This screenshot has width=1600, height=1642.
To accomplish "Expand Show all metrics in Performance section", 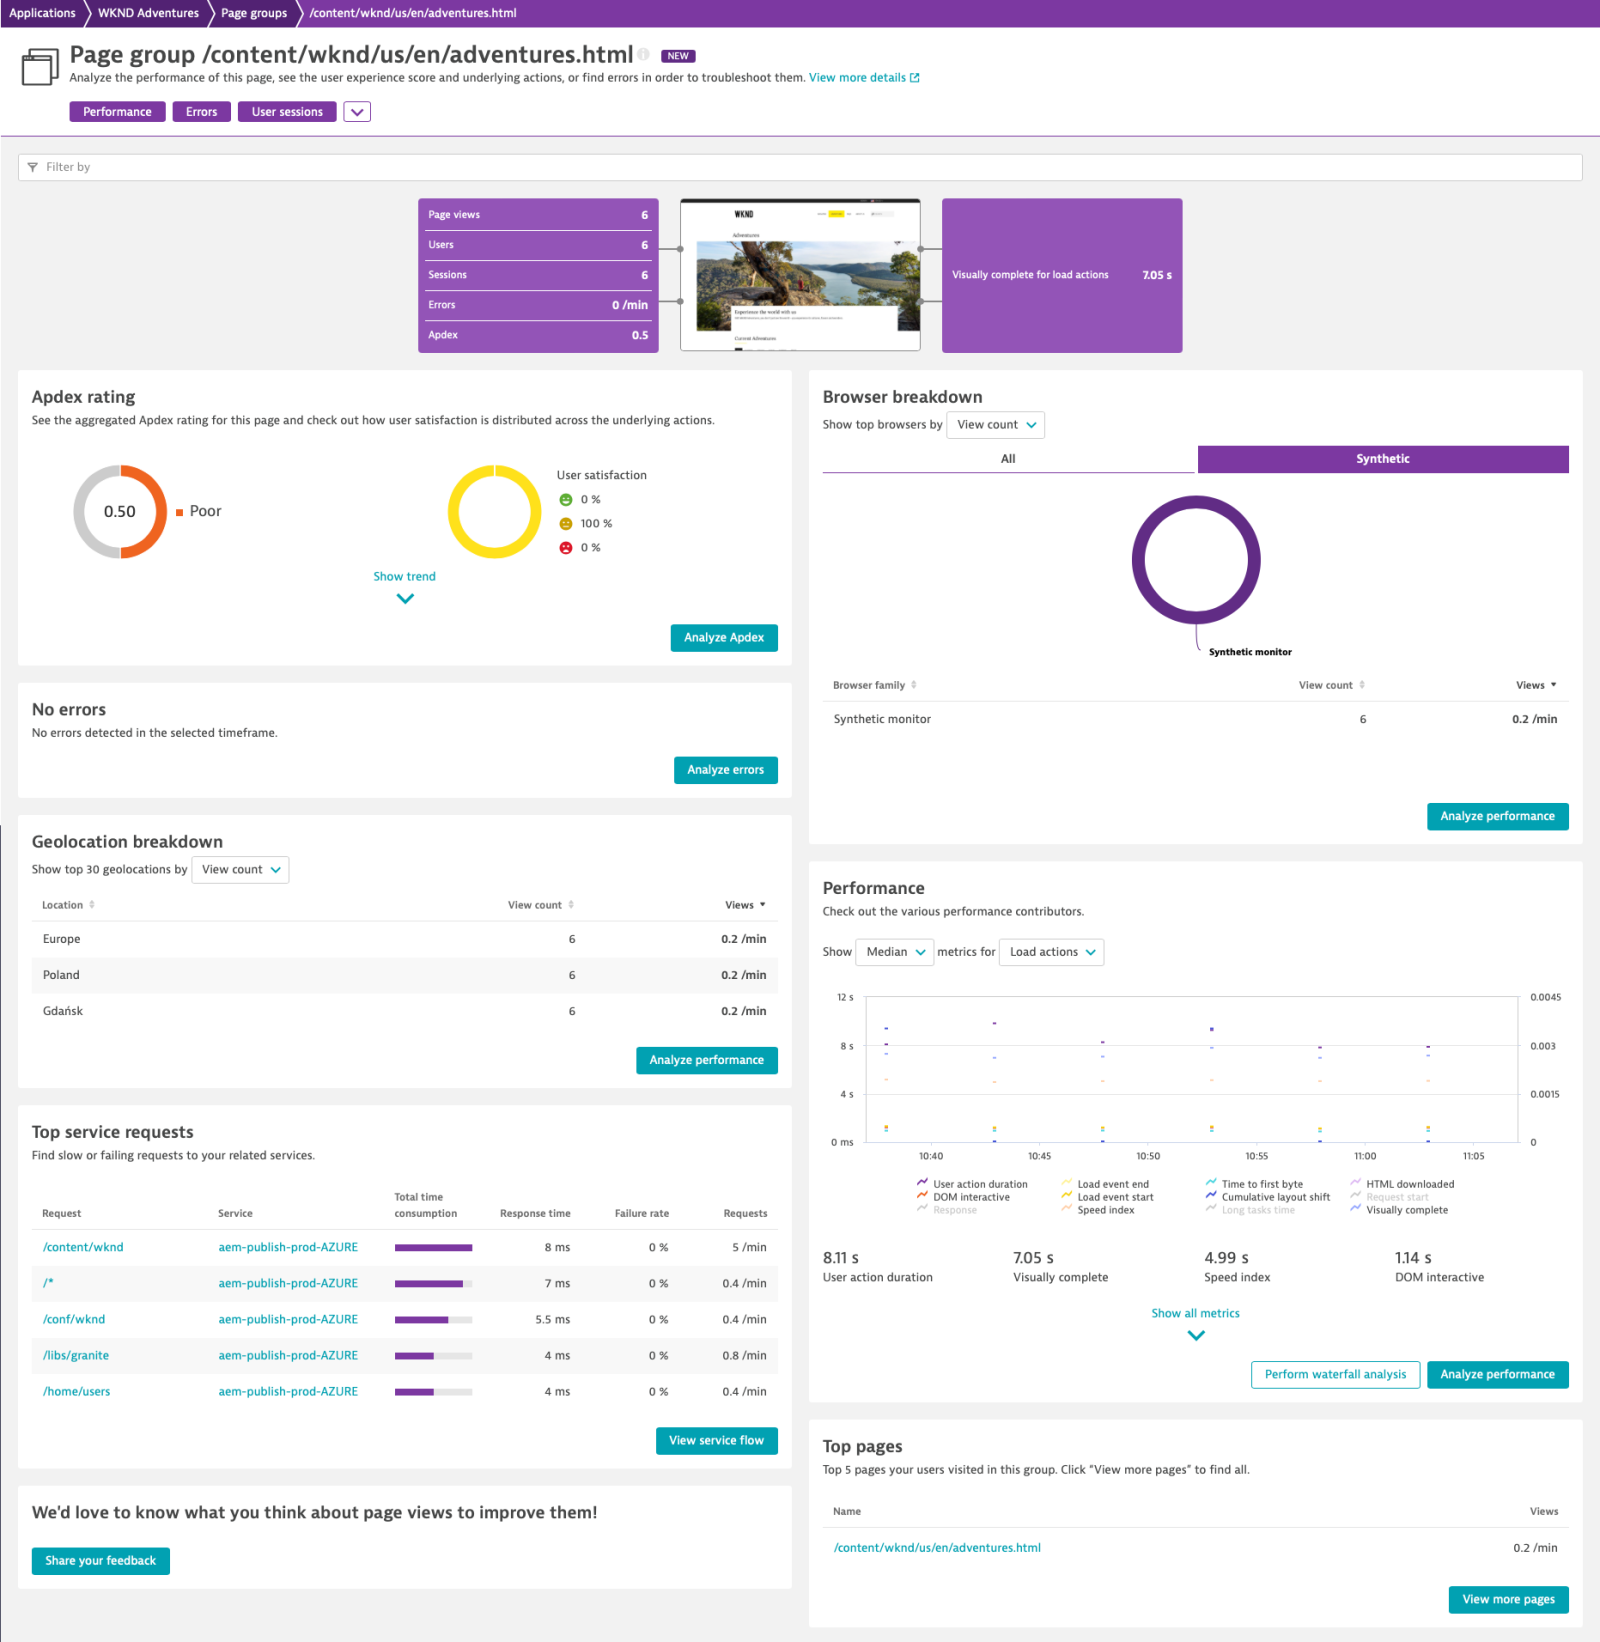I will 1195,1313.
